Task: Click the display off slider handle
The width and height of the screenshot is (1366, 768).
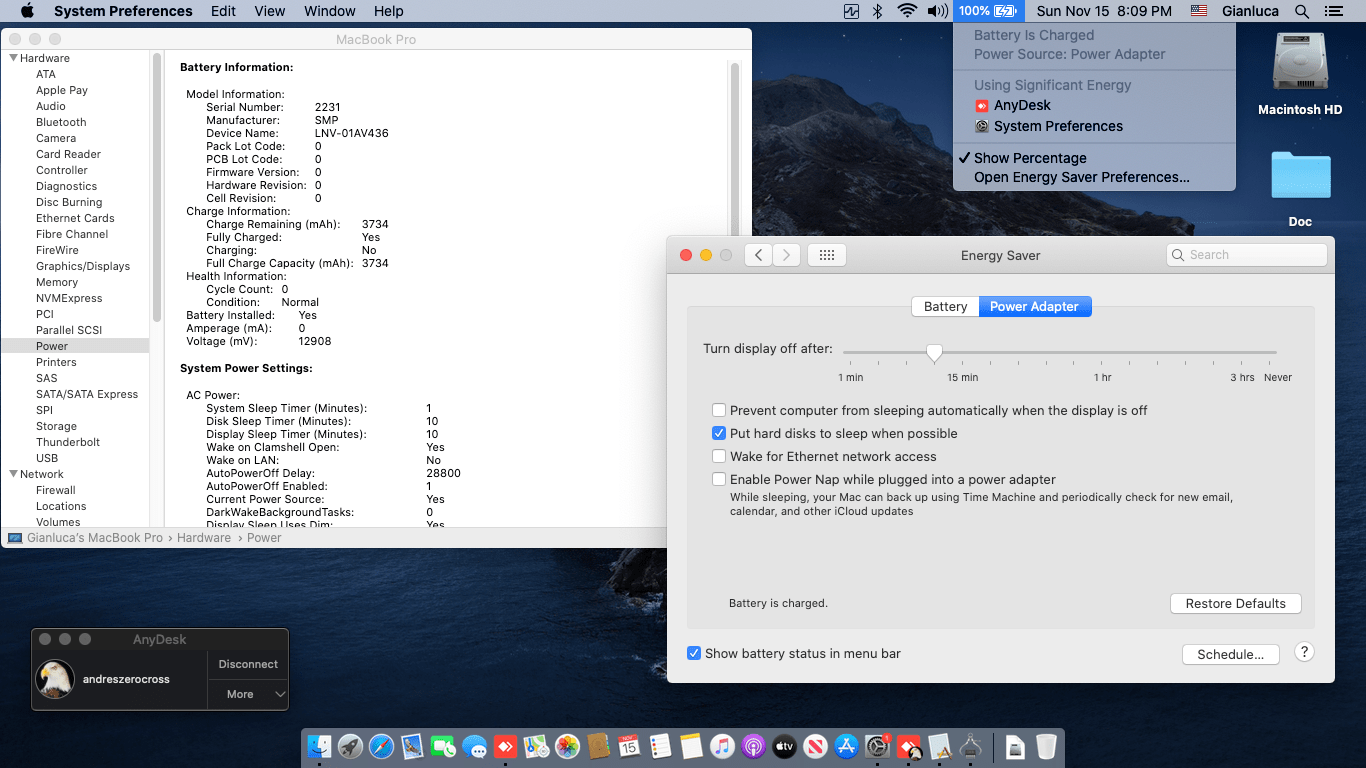Action: (934, 353)
